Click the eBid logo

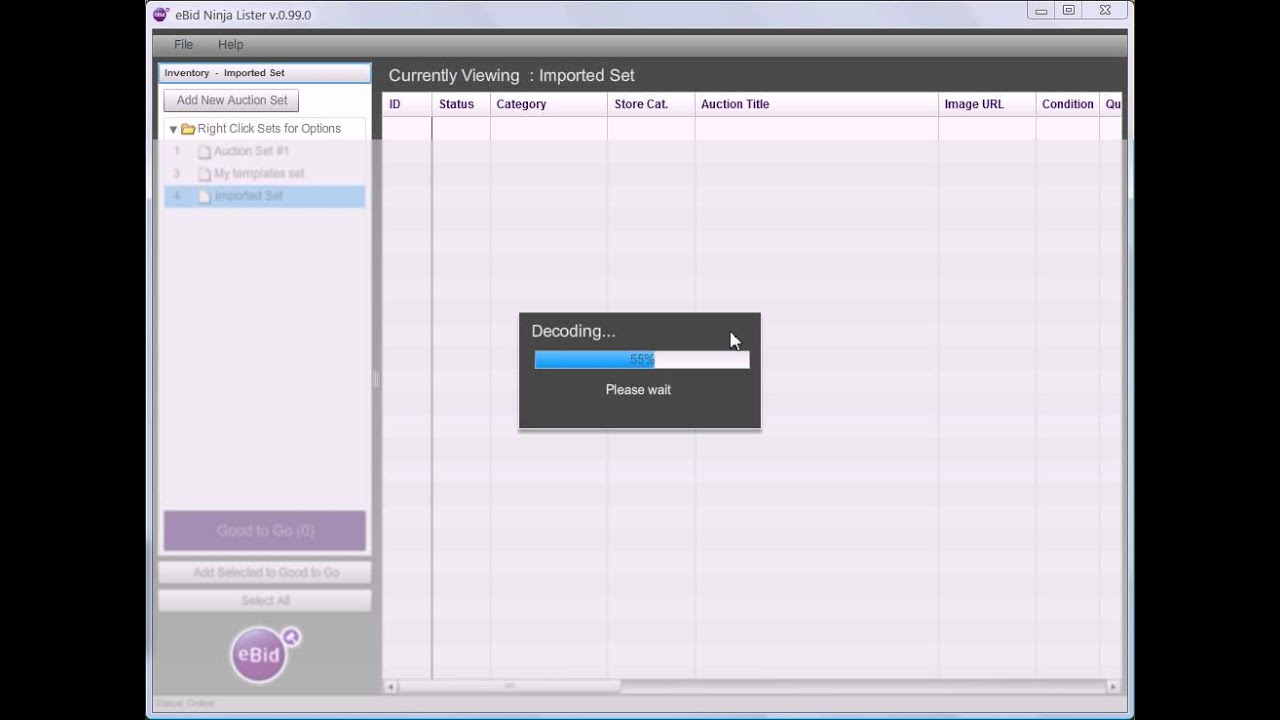click(263, 655)
